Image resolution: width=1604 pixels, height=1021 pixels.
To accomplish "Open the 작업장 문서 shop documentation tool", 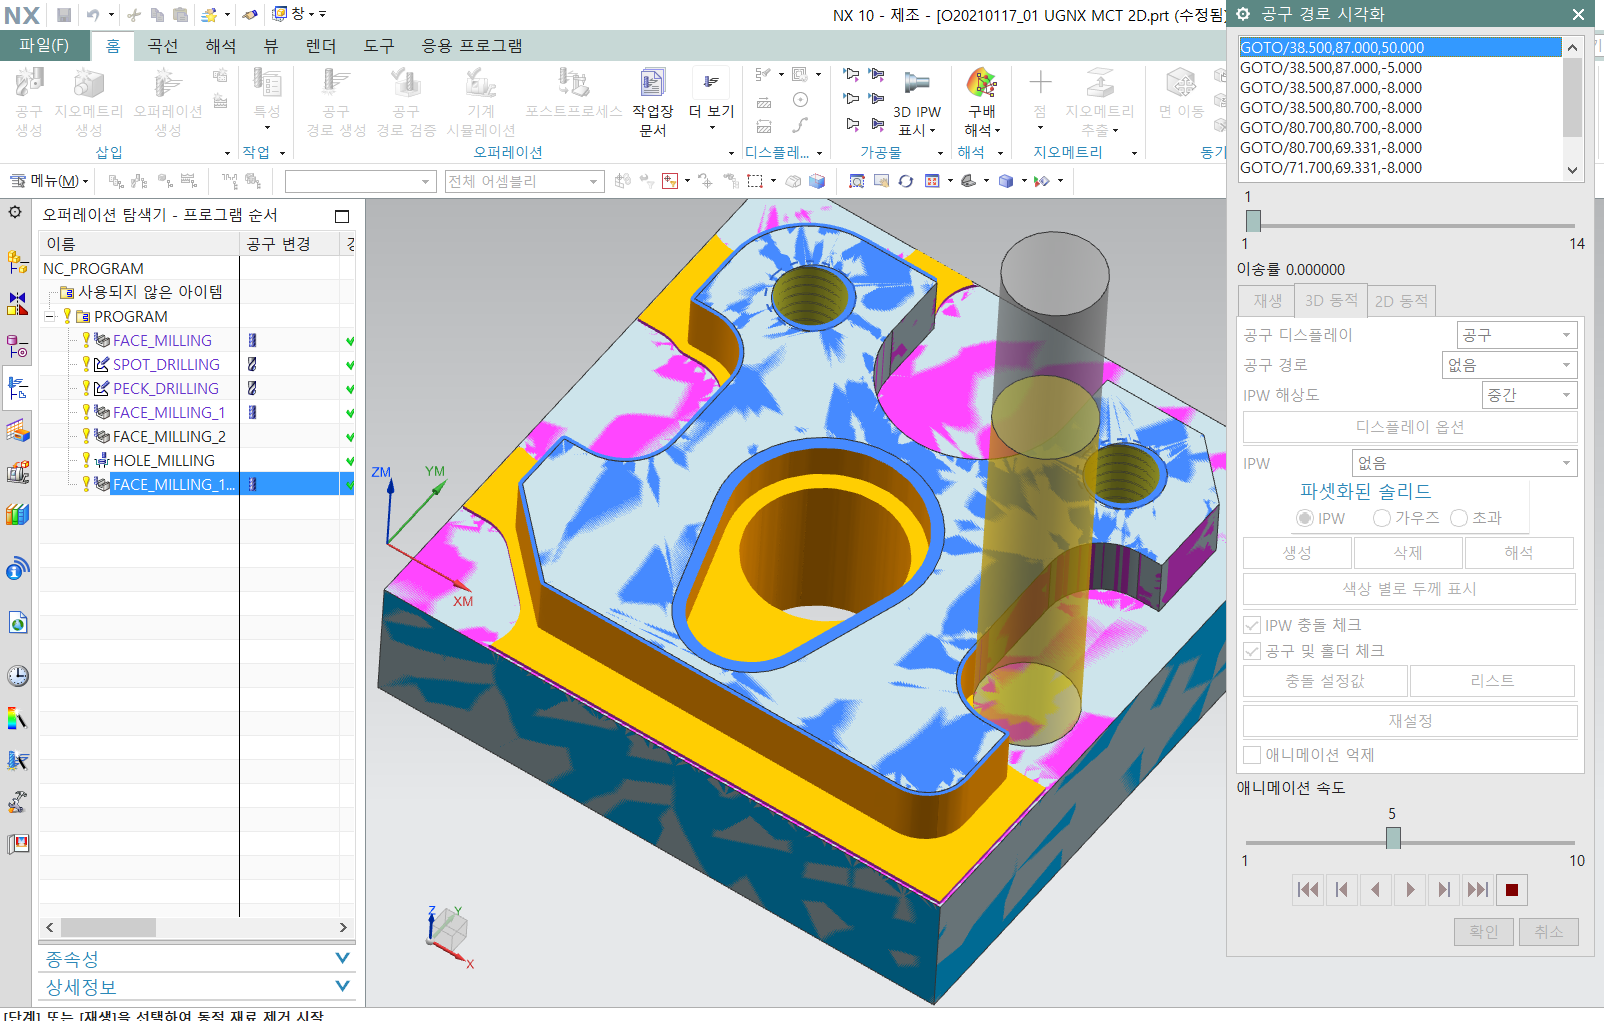I will click(652, 102).
